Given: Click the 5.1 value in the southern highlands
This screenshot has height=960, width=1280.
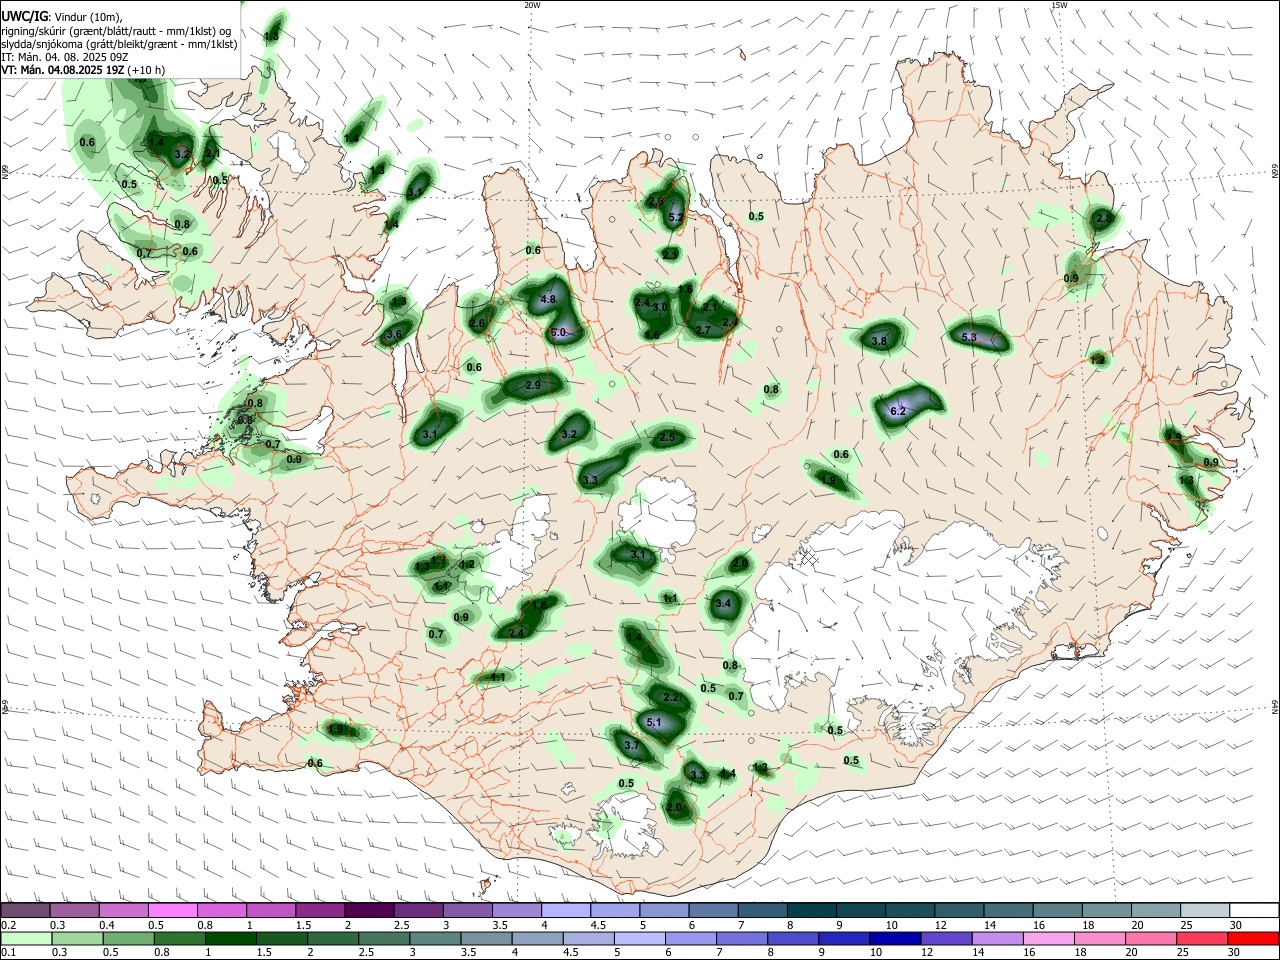Looking at the screenshot, I should (655, 722).
